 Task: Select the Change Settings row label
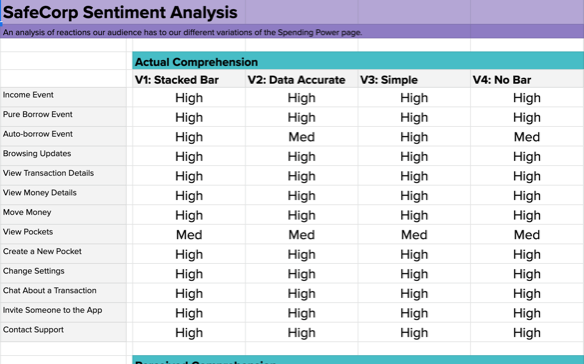pos(34,271)
